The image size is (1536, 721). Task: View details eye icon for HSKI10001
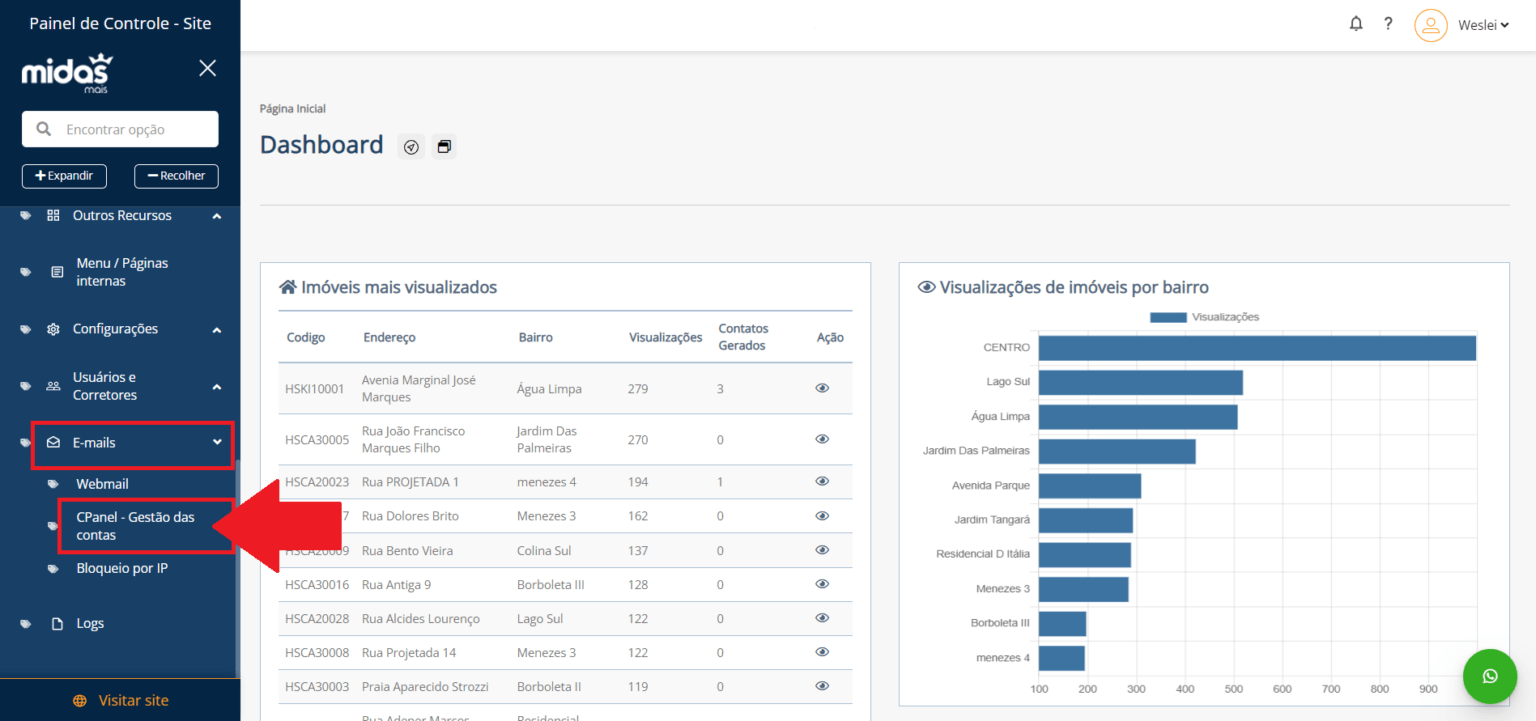[822, 388]
